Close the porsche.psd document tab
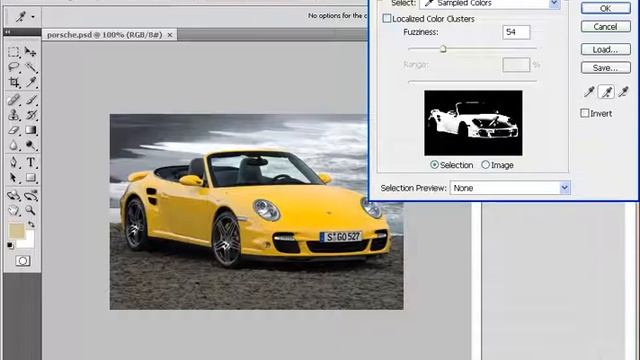Viewport: 640px width, 360px height. 170,35
